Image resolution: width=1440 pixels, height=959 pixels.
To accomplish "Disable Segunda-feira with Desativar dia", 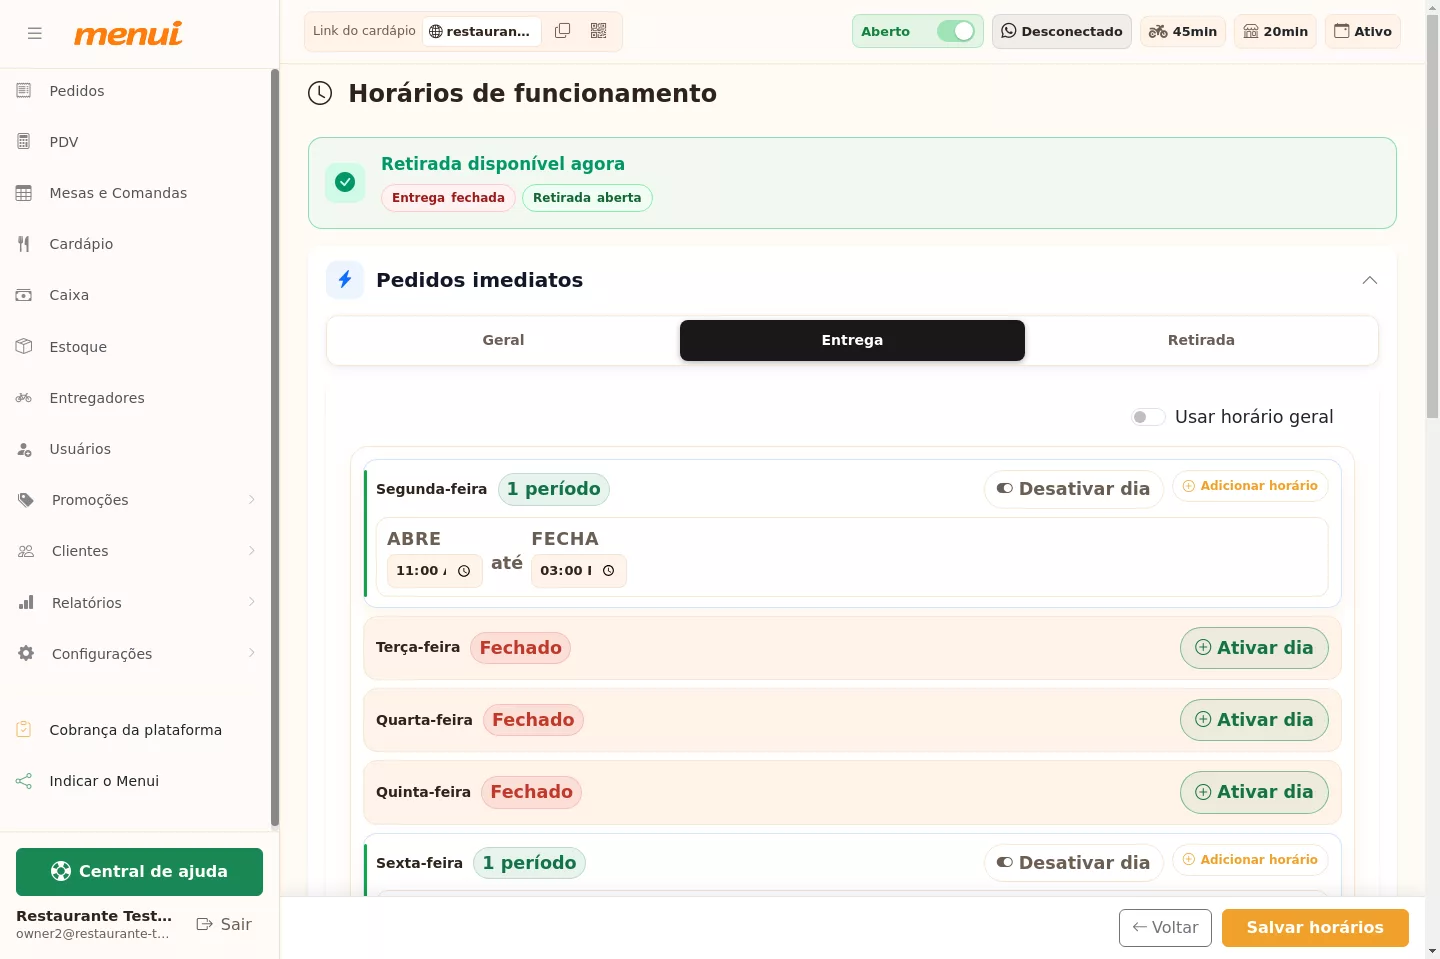I will pos(1074,489).
